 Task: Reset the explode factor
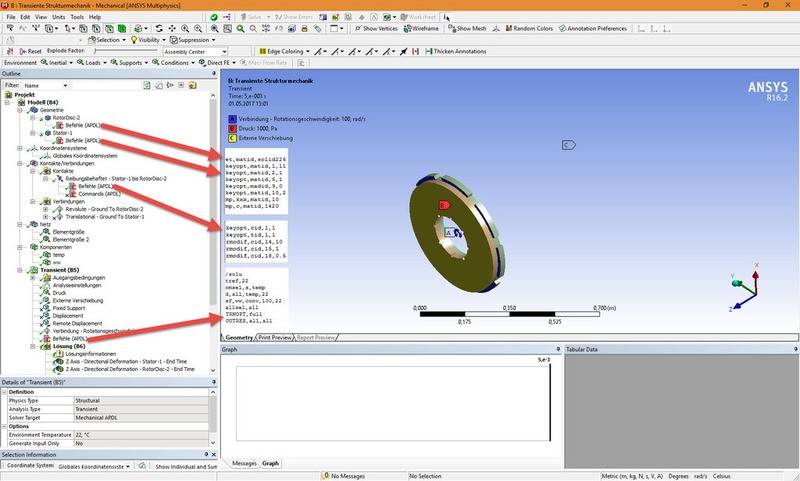(29, 51)
